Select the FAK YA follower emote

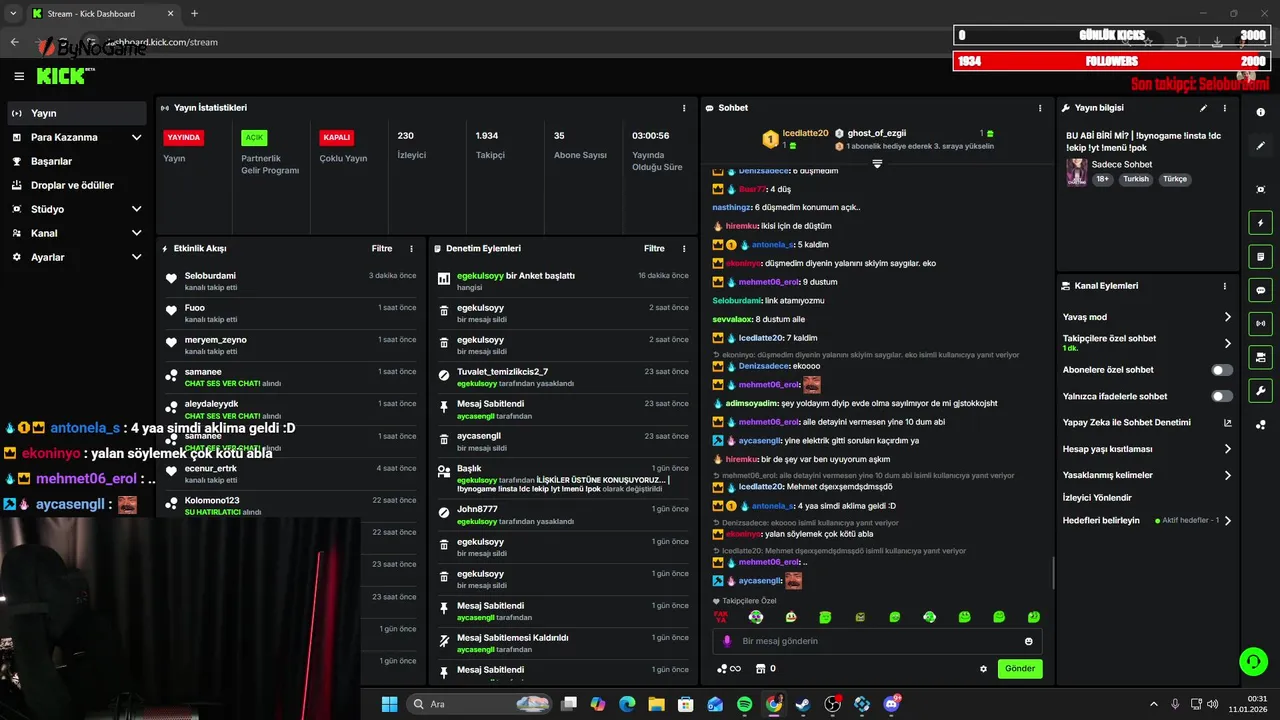[x=720, y=617]
